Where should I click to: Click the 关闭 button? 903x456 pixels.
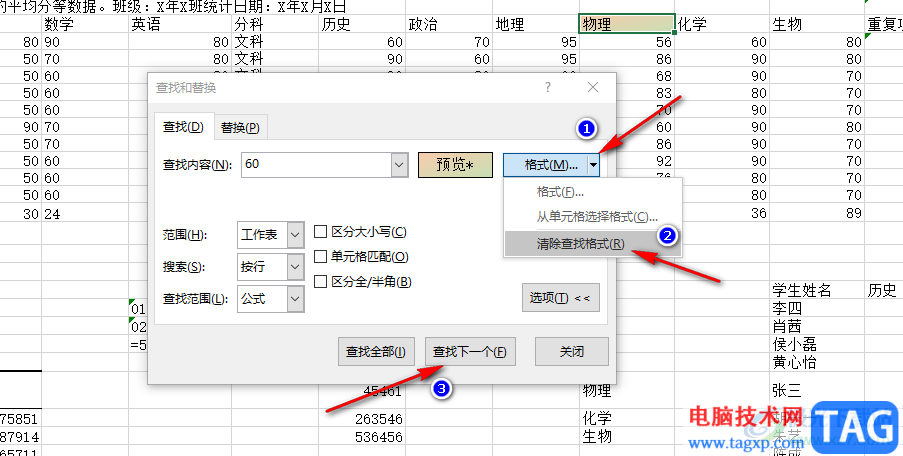point(571,351)
